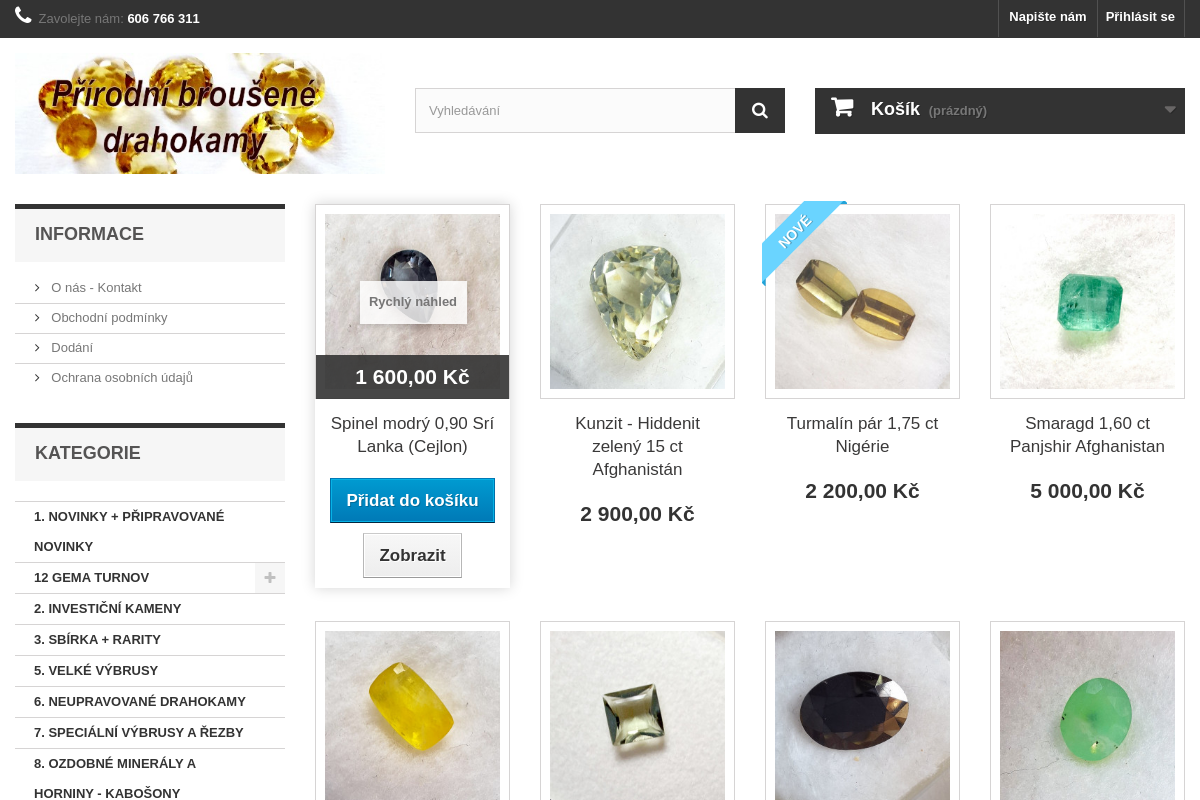Viewport: 1200px width, 800px height.
Task: Open Napište nám in top bar
Action: (1047, 17)
